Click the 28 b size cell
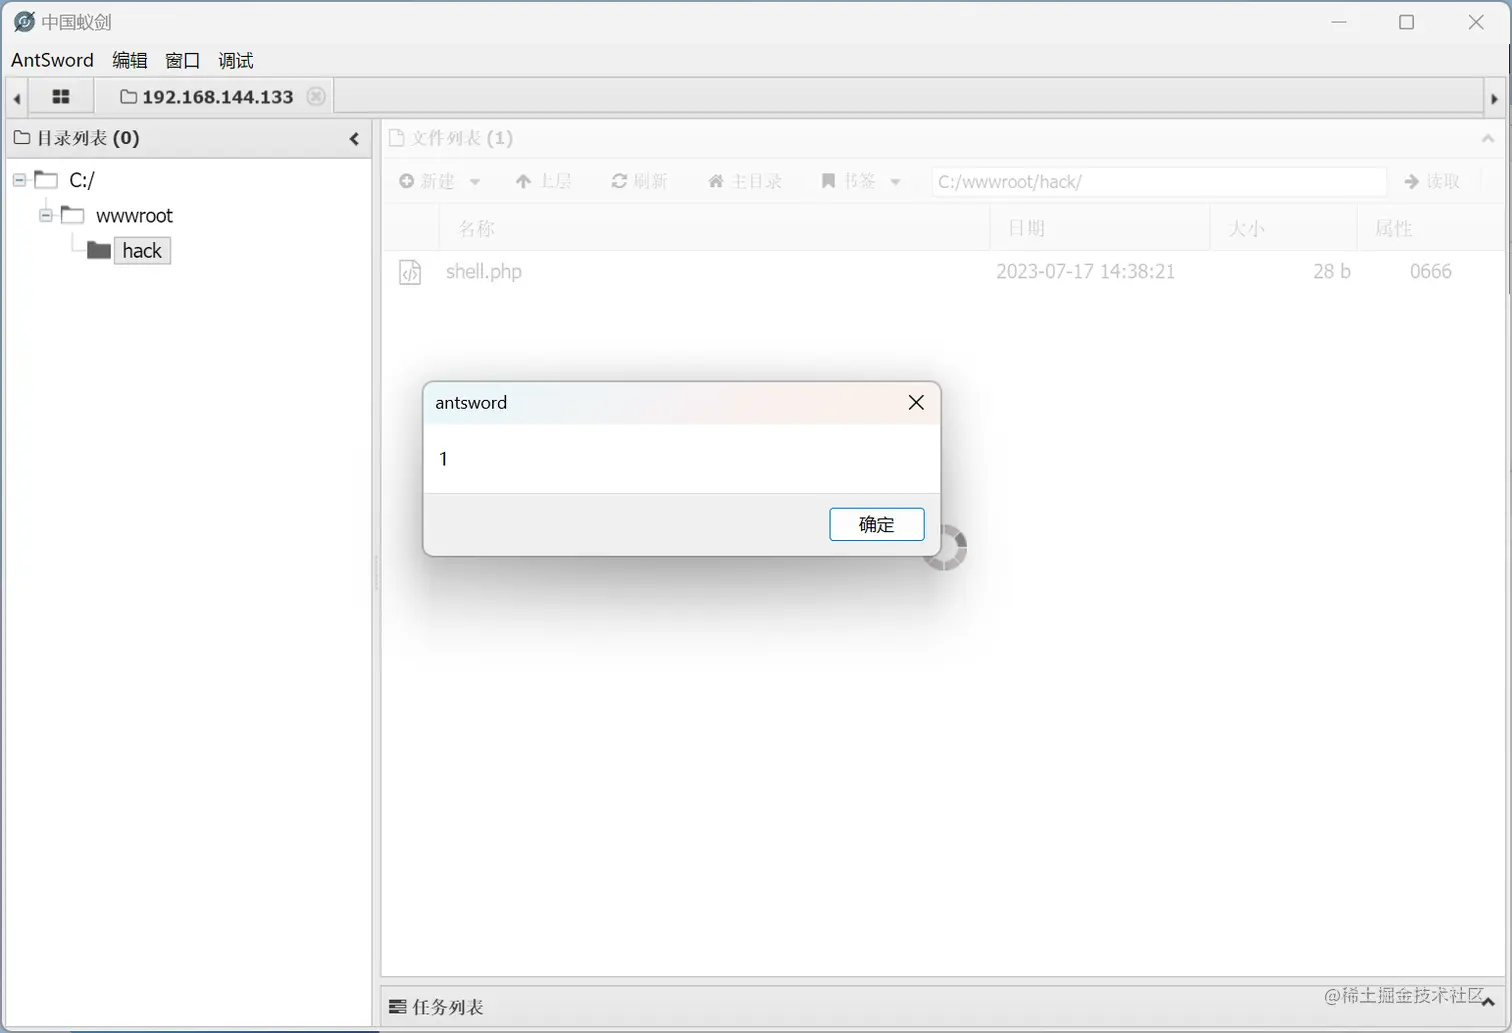This screenshot has width=1512, height=1033. pos(1332,271)
